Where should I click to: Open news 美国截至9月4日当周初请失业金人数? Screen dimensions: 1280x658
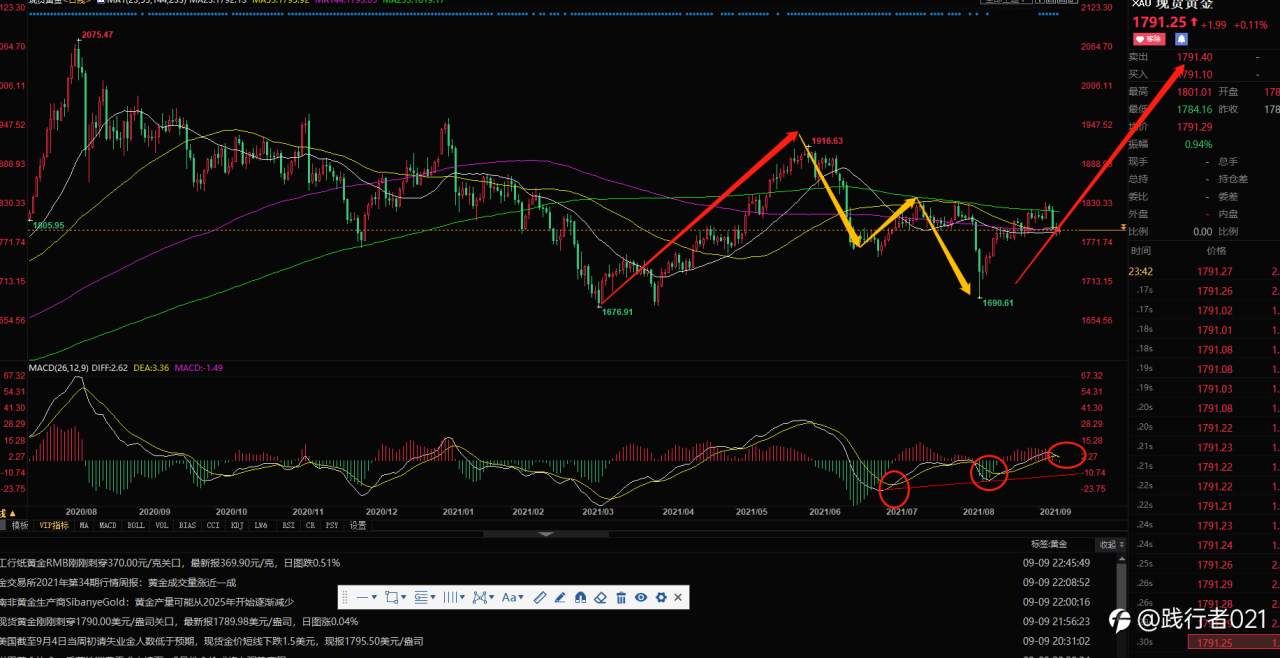[x=210, y=640]
